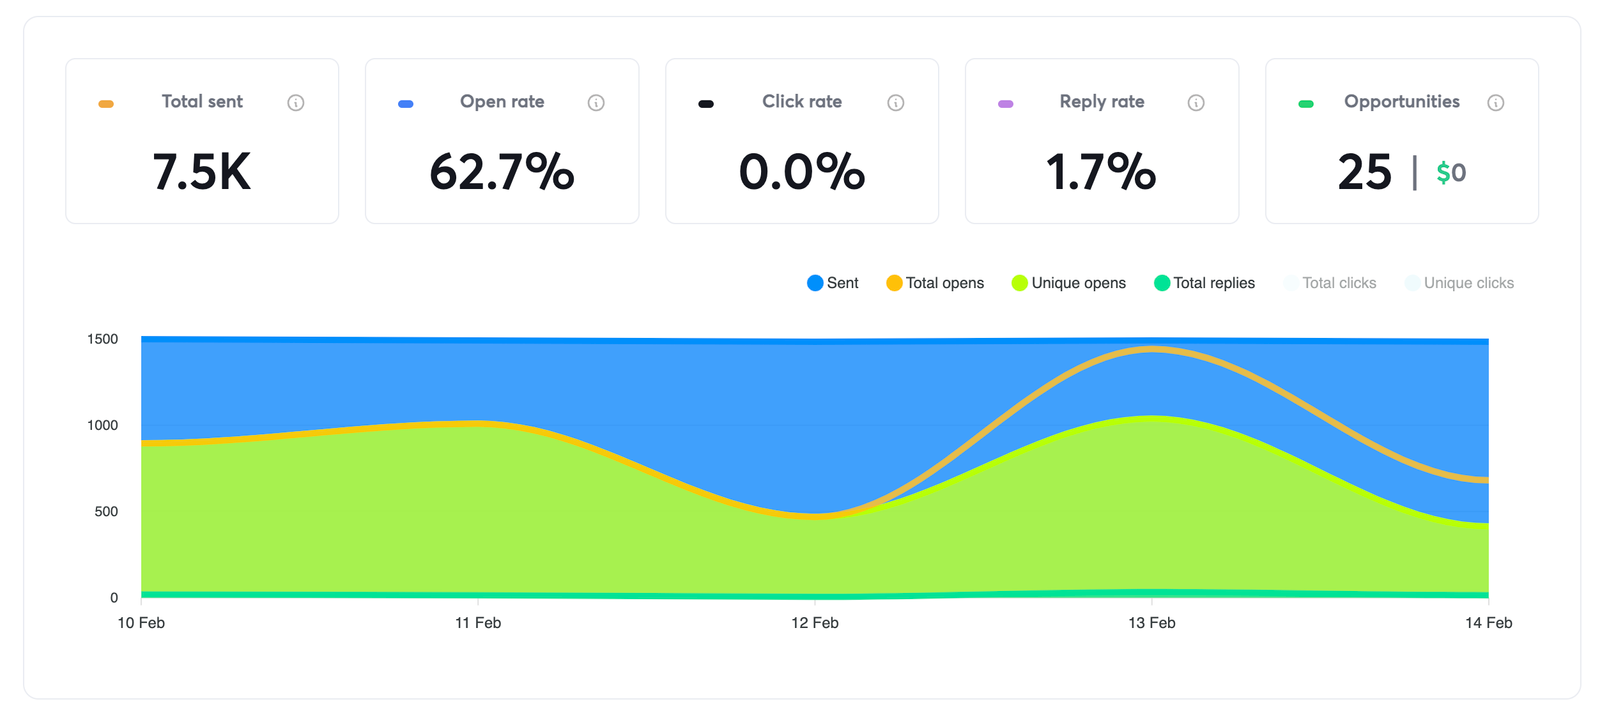Viewport: 1600px width, 718px height.
Task: Show the Unique clicks series
Action: [1459, 283]
